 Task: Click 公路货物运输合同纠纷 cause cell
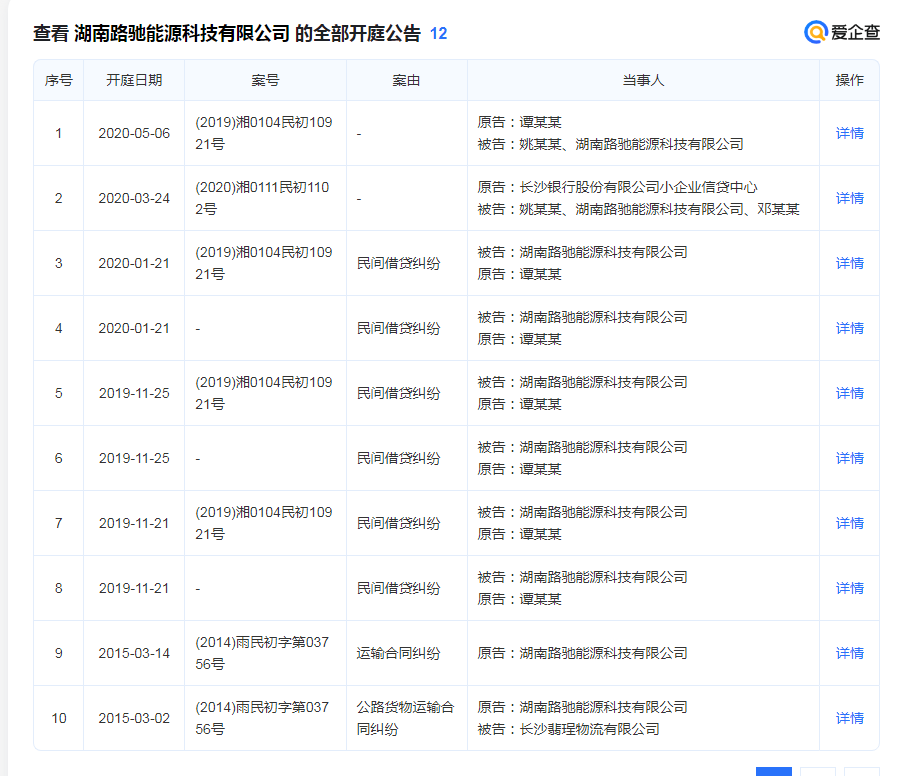point(405,718)
